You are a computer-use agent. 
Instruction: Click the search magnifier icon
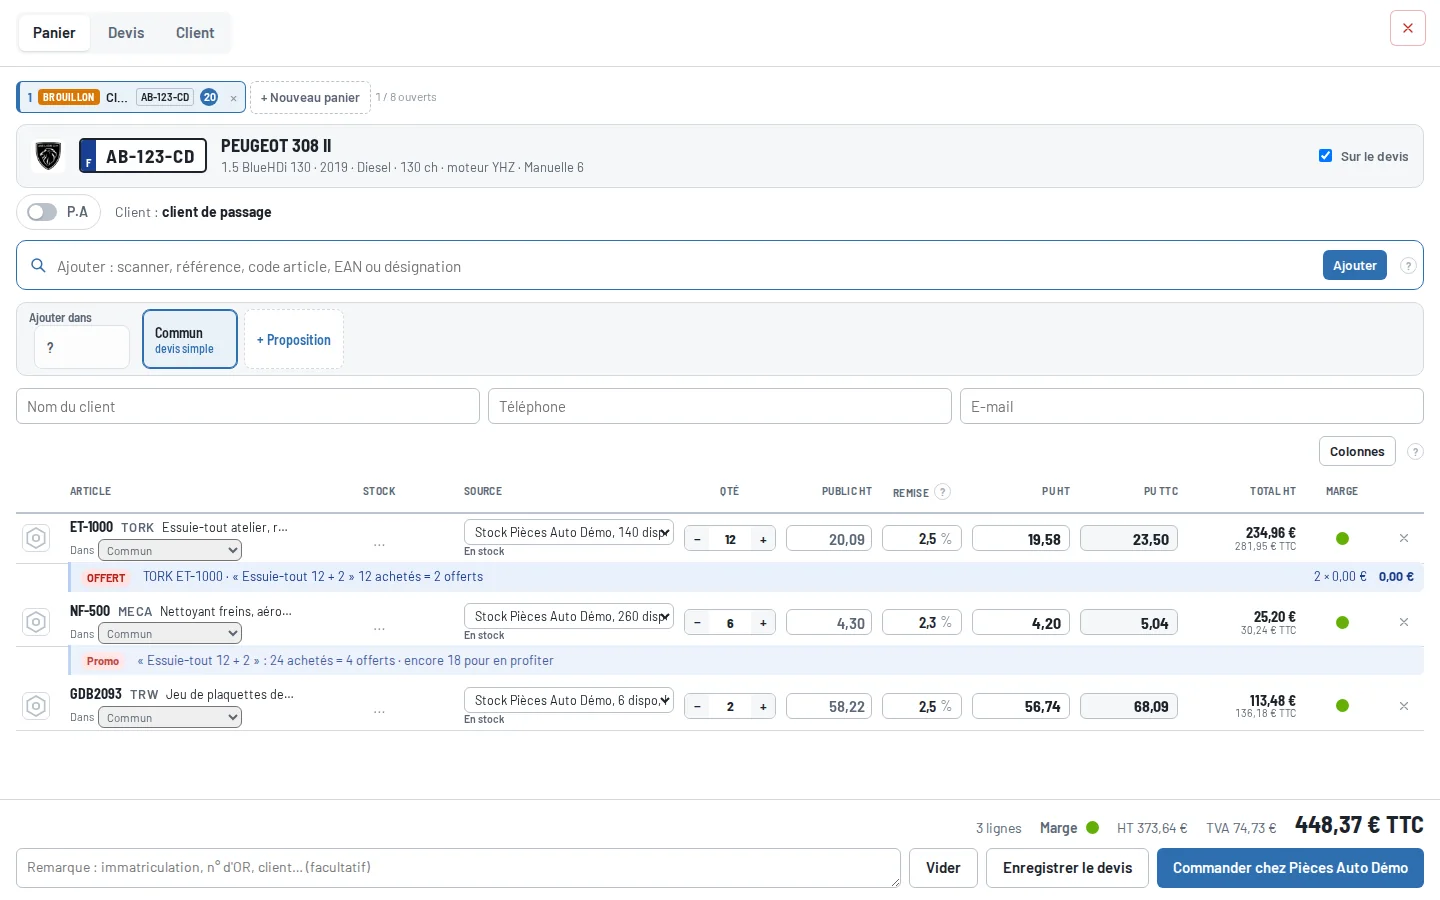coord(38,266)
